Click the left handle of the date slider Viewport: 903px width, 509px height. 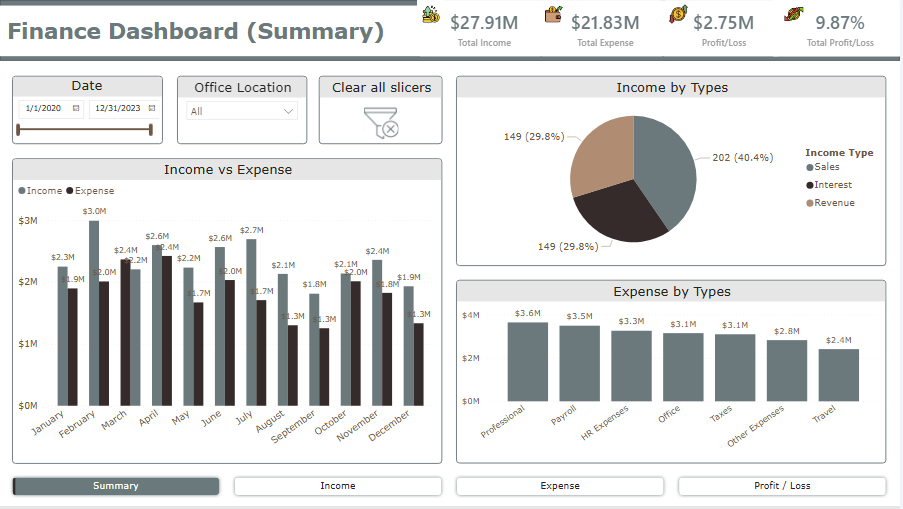click(x=19, y=129)
